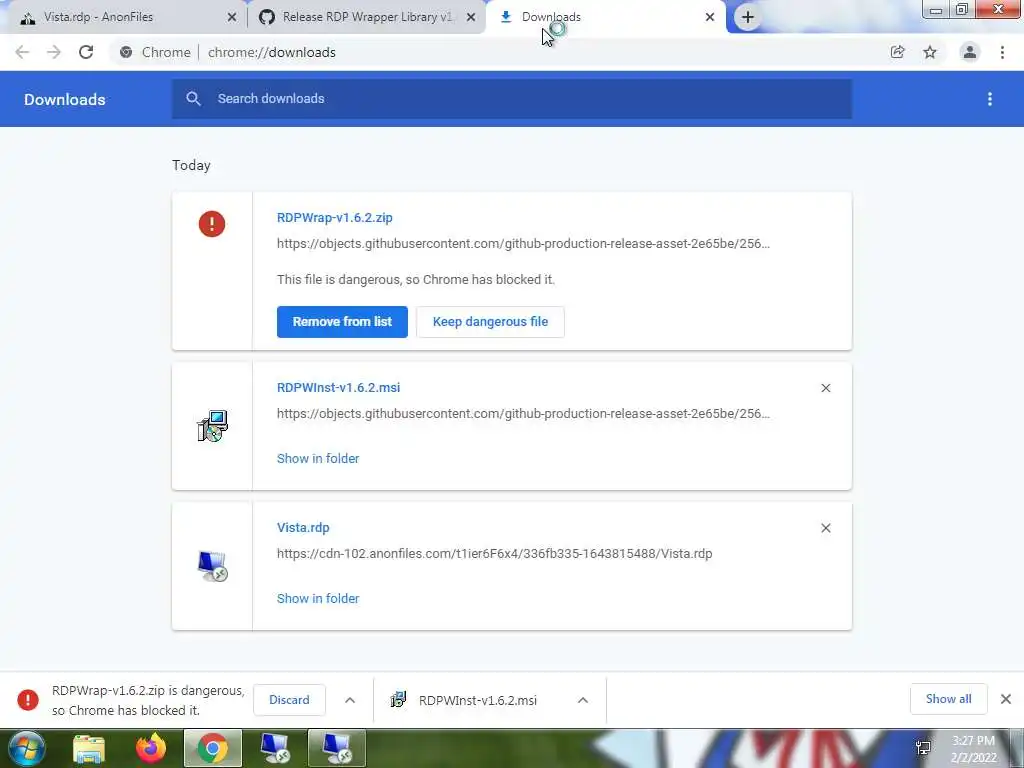Close the download shelf bar
The image size is (1024, 768).
click(x=1006, y=699)
